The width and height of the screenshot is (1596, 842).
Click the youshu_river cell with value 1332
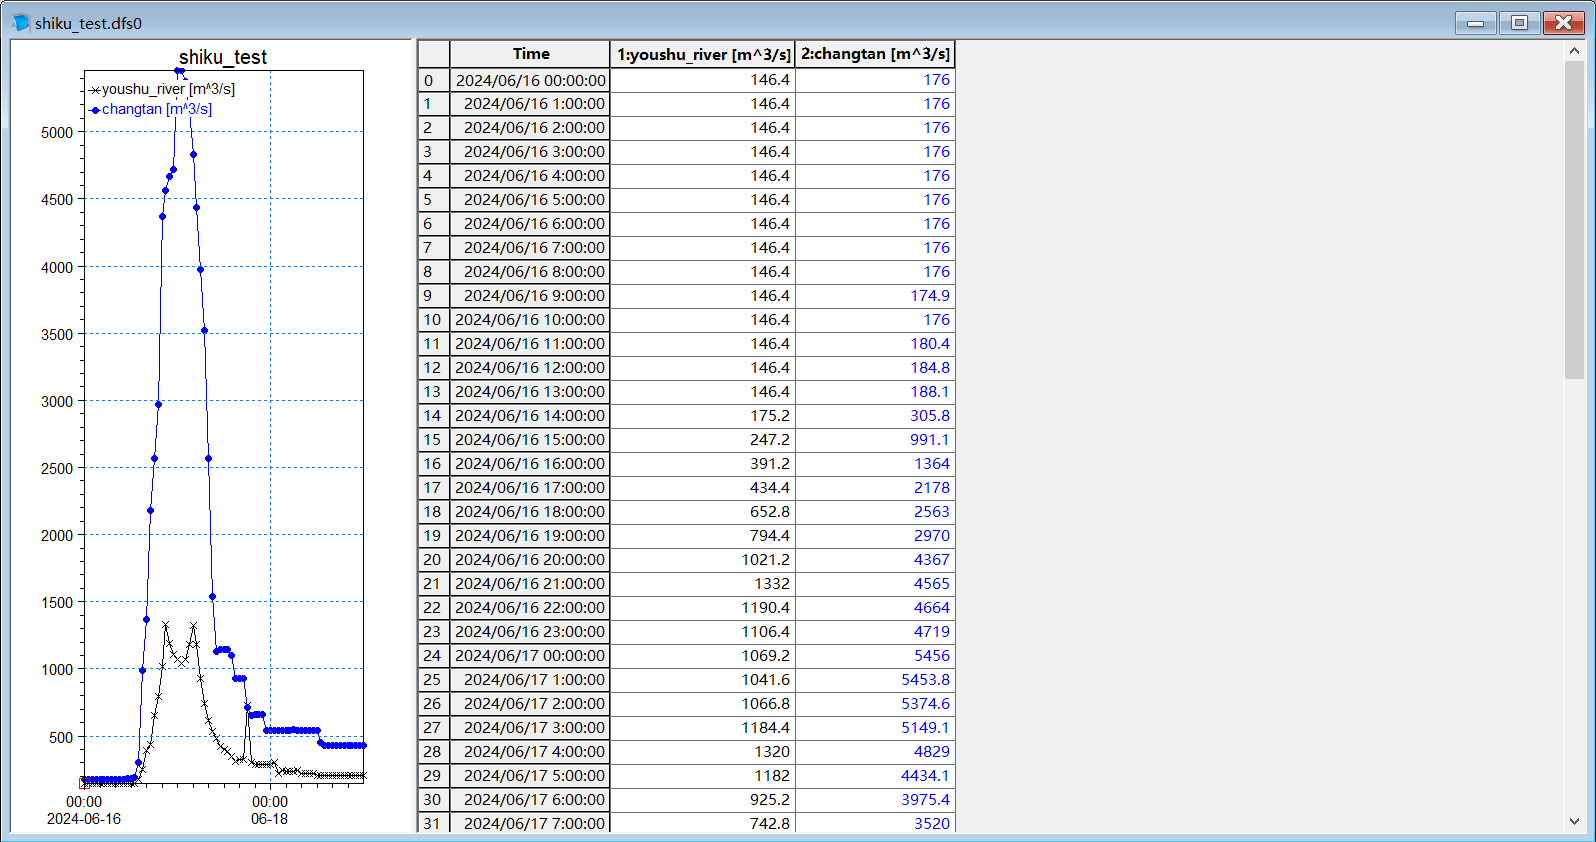click(703, 584)
